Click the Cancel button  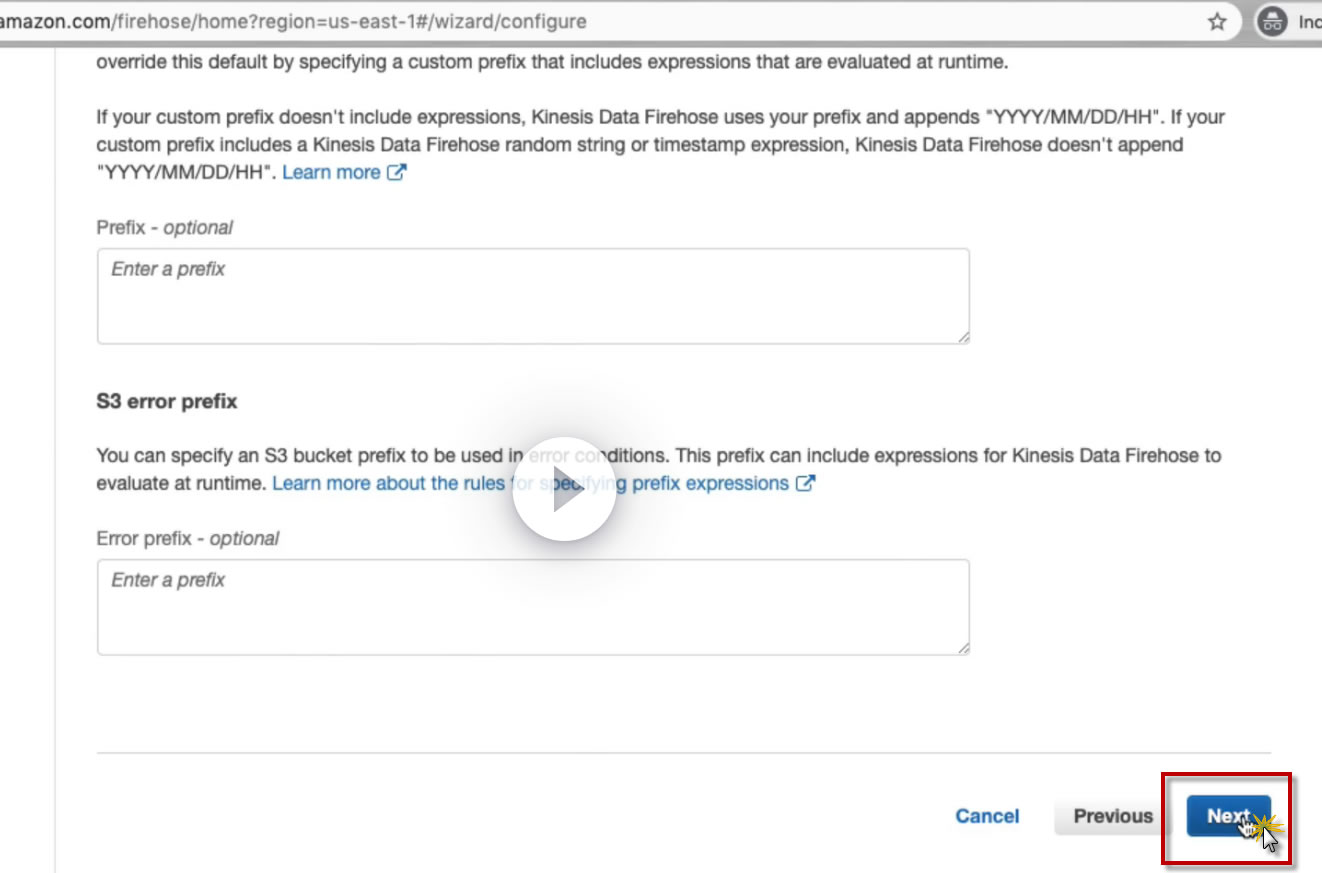[987, 816]
